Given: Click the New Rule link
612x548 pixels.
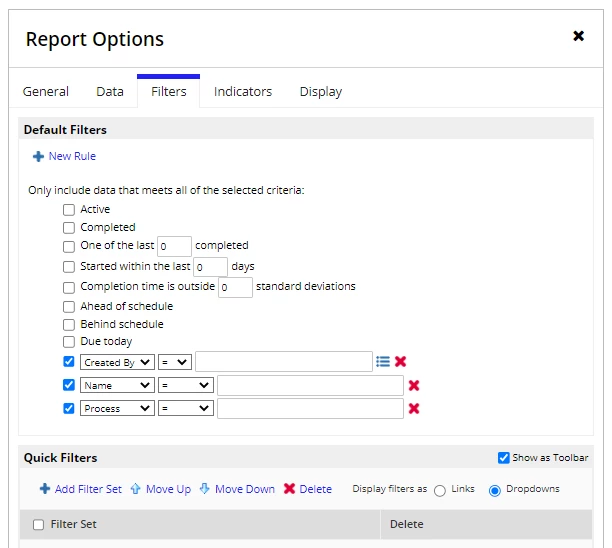Looking at the screenshot, I should point(72,156).
